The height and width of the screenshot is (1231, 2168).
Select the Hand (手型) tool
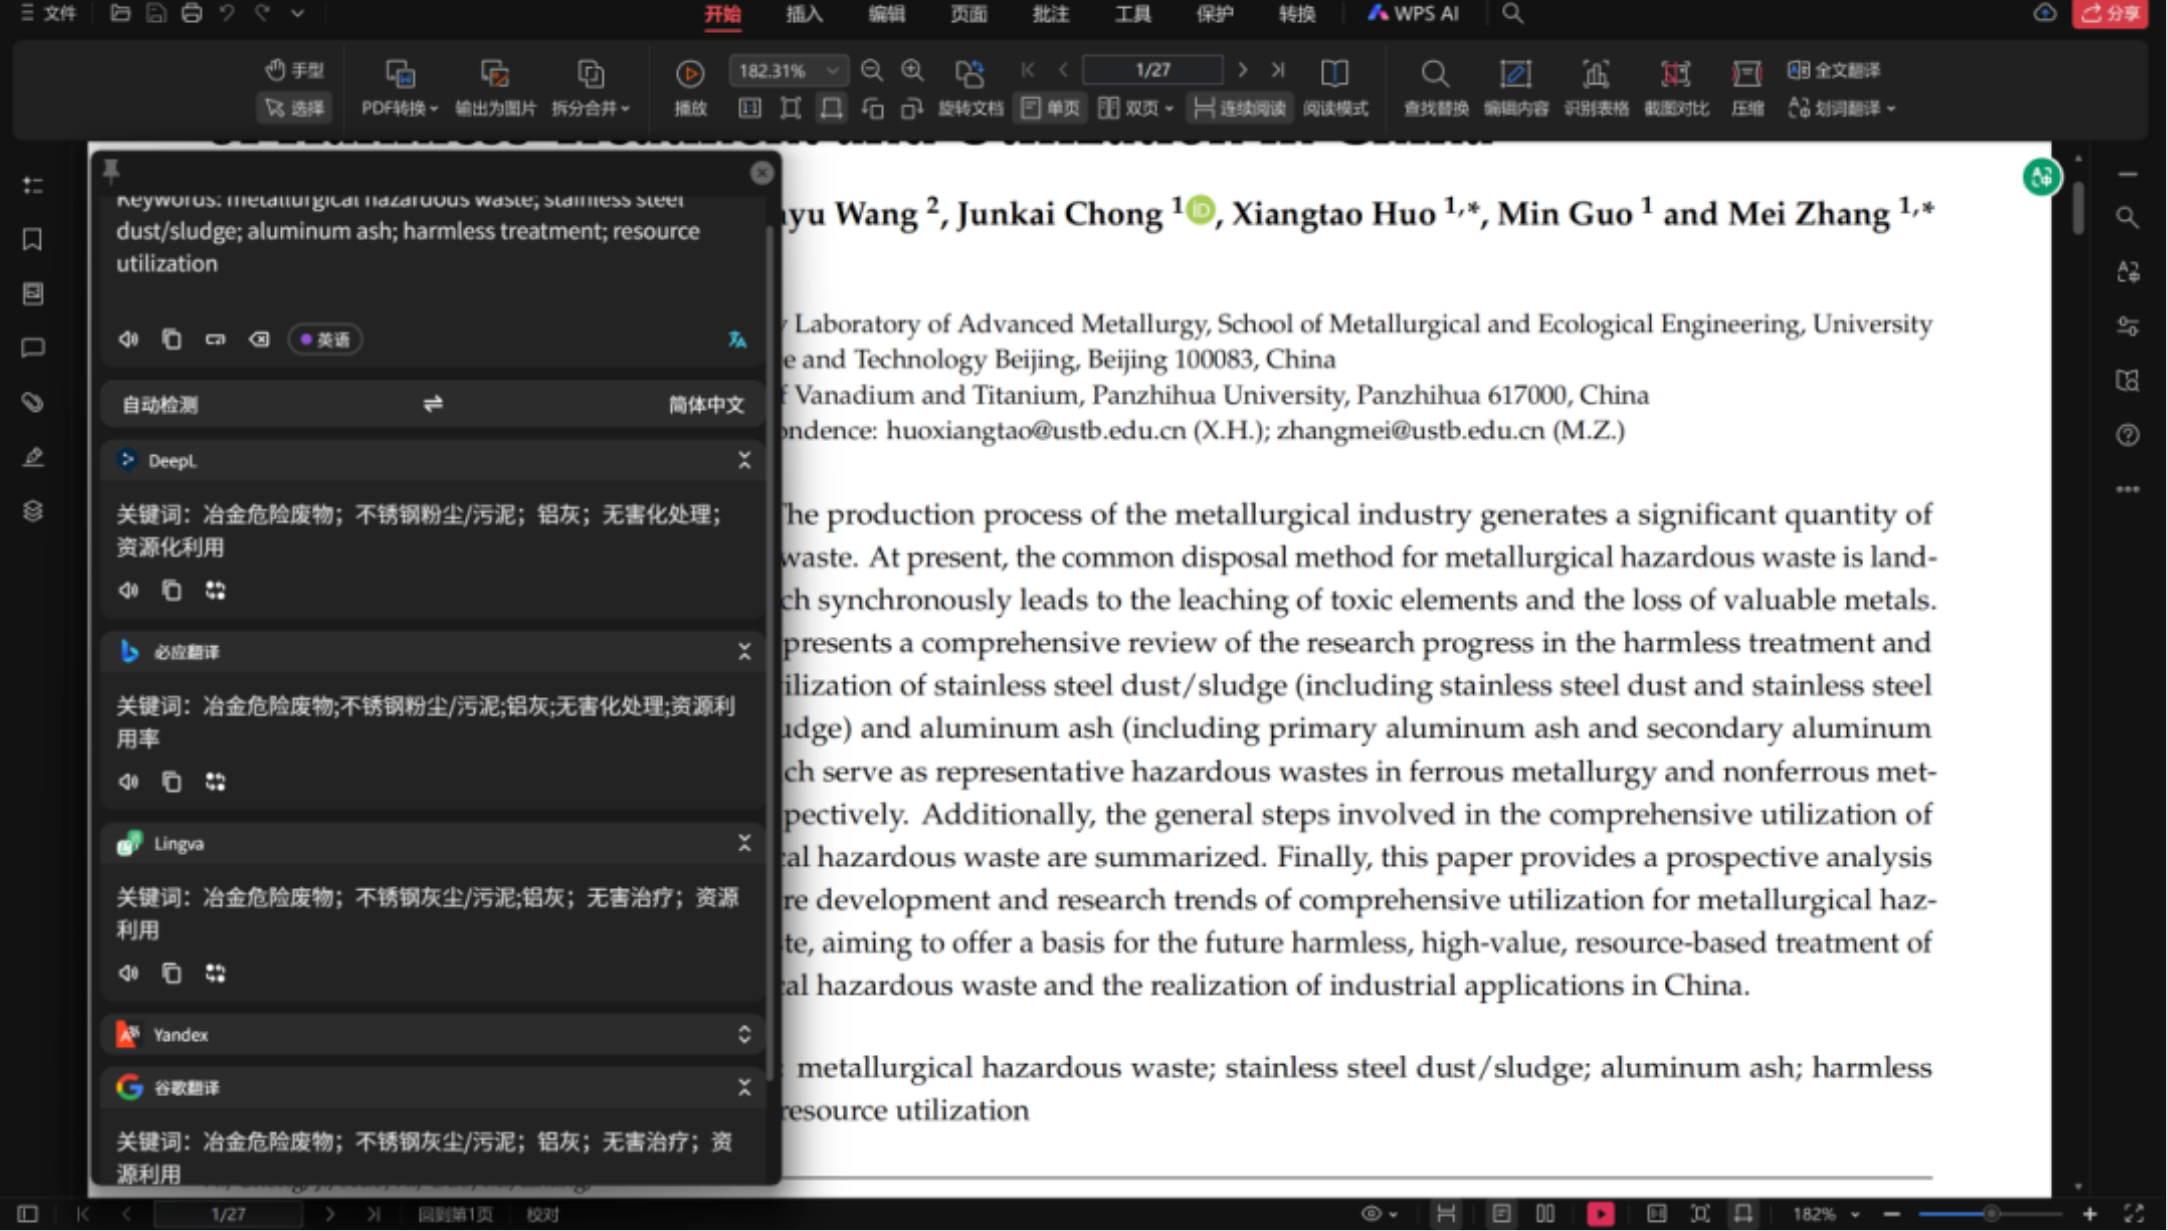pos(294,70)
